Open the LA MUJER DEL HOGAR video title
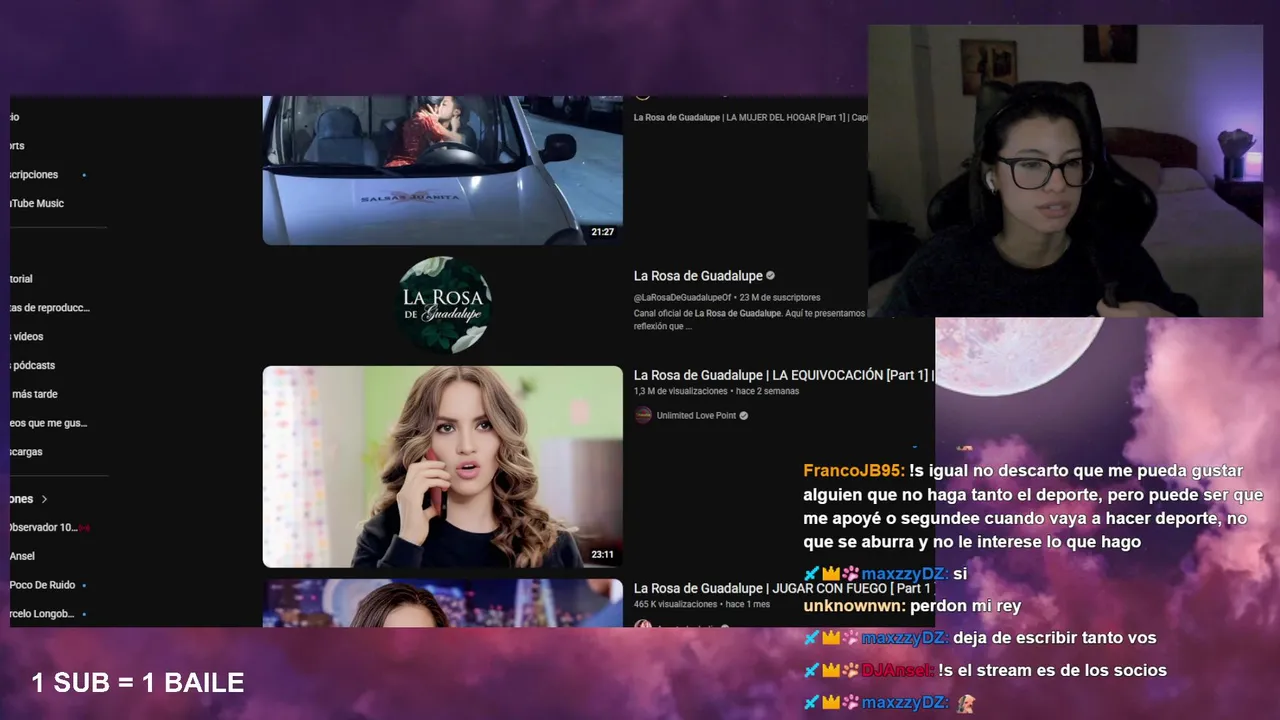This screenshot has height=720, width=1280. pos(751,117)
